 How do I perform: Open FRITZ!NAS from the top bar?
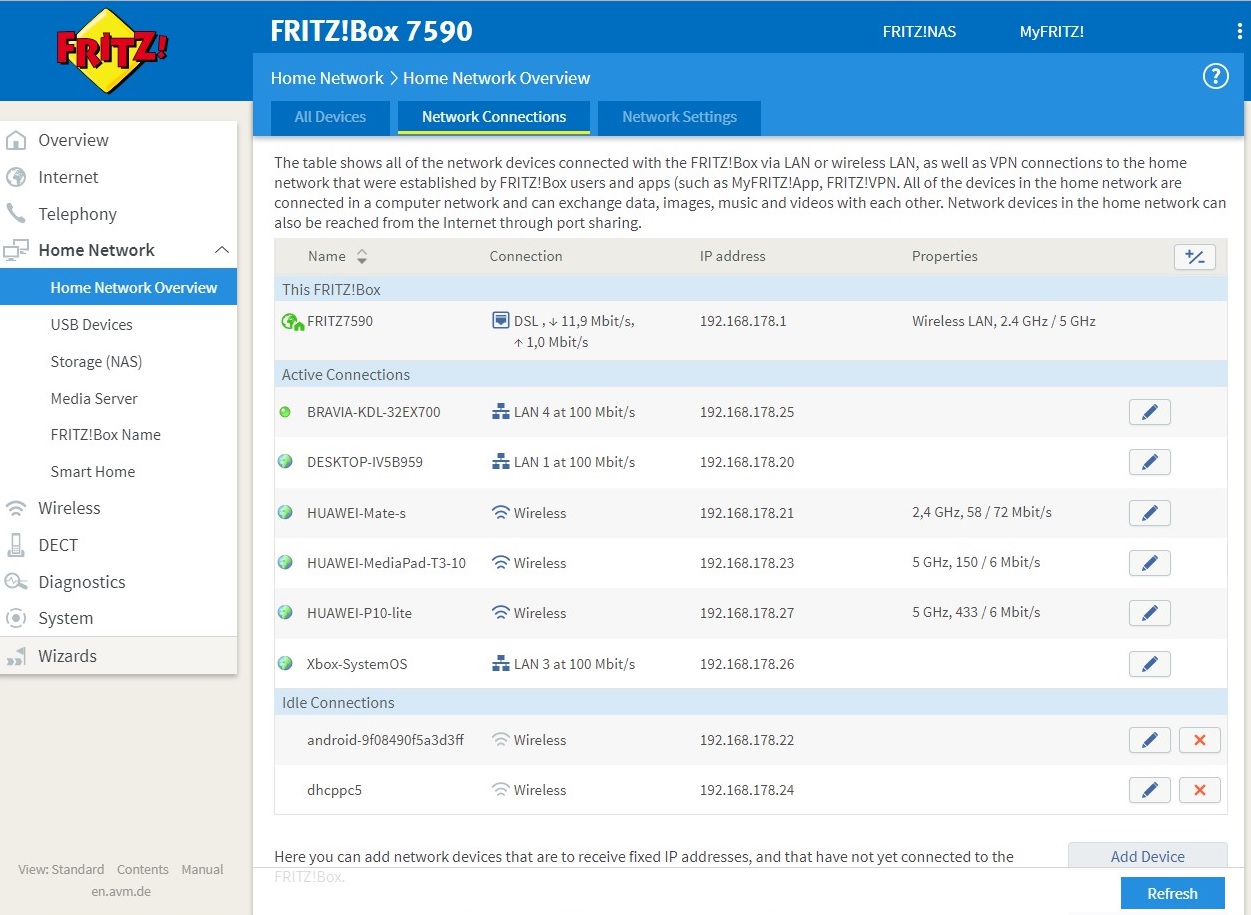[919, 32]
